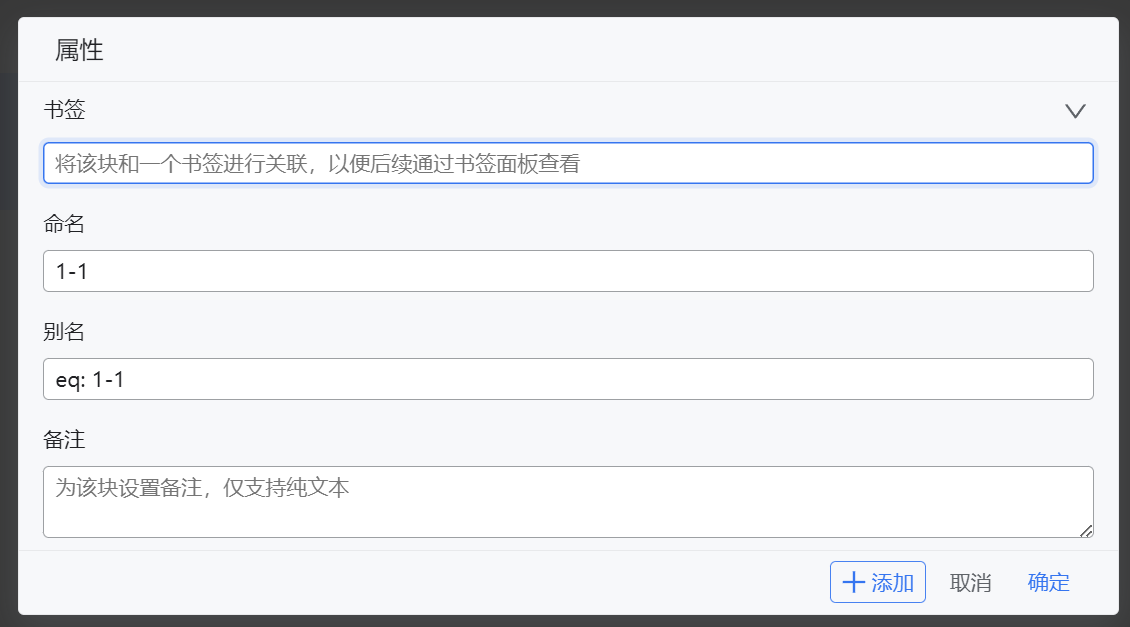Screen dimensions: 1130x627
Task: Click the 备注 field label
Action: tap(65, 440)
